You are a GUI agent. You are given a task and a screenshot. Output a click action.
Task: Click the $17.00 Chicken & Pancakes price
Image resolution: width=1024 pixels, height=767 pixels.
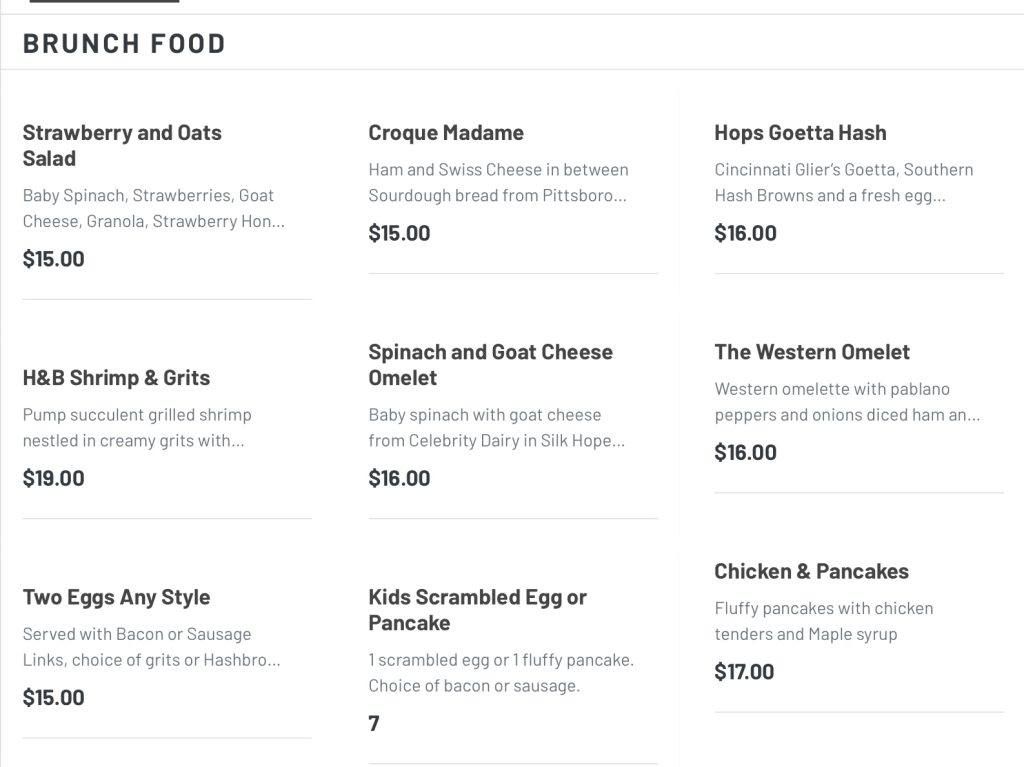(744, 672)
